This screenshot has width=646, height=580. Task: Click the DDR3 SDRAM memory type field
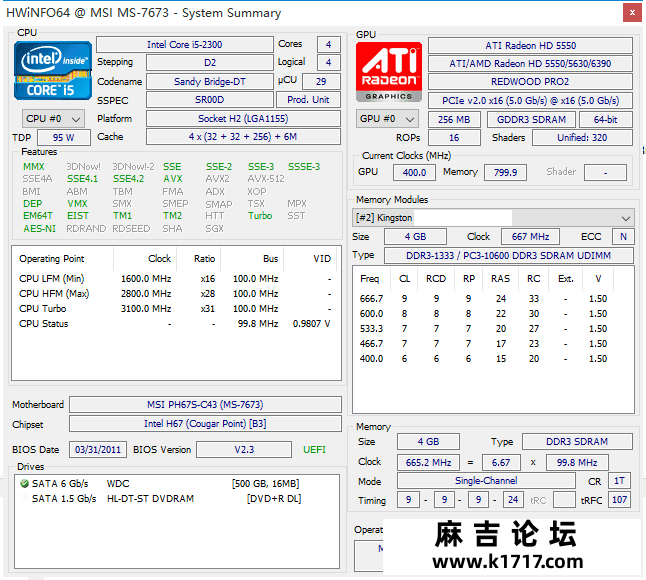577,442
